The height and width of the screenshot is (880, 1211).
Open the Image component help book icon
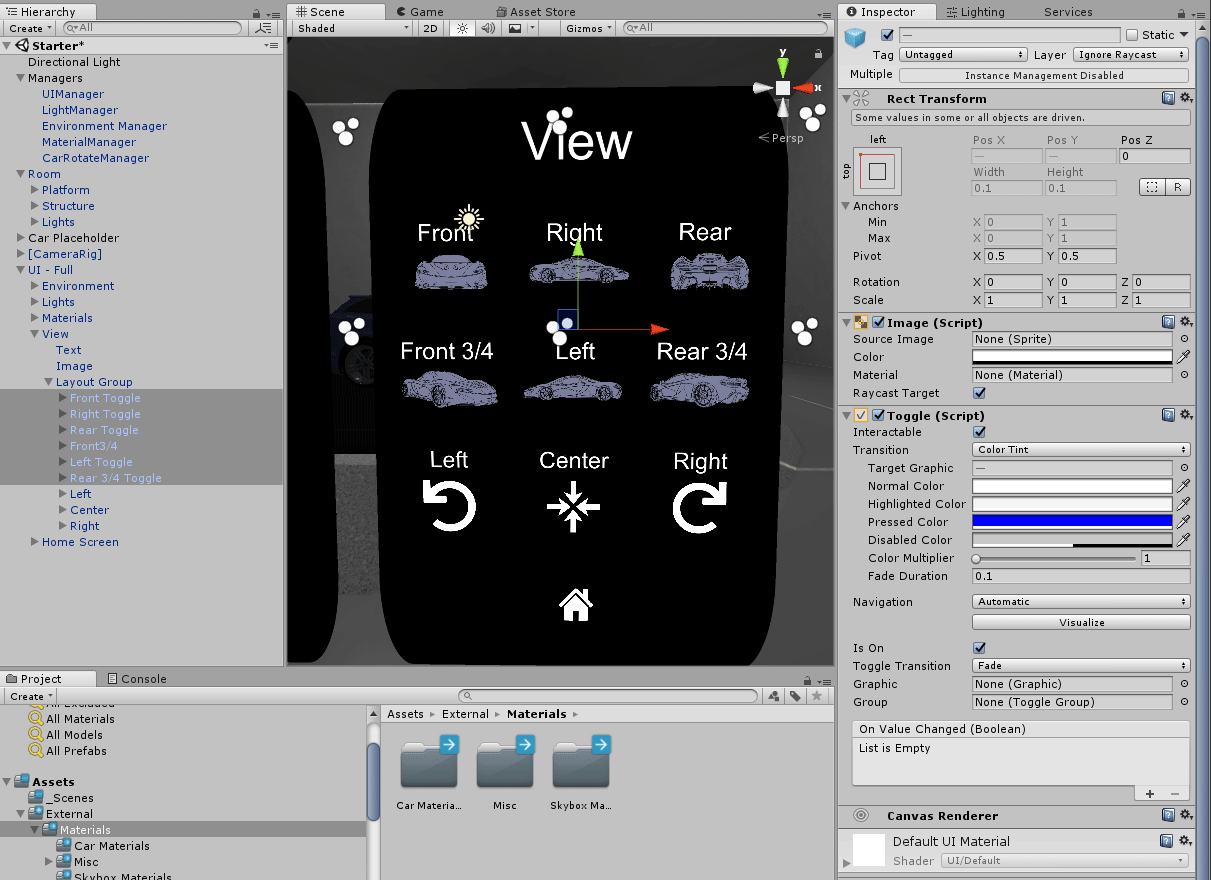1168,322
